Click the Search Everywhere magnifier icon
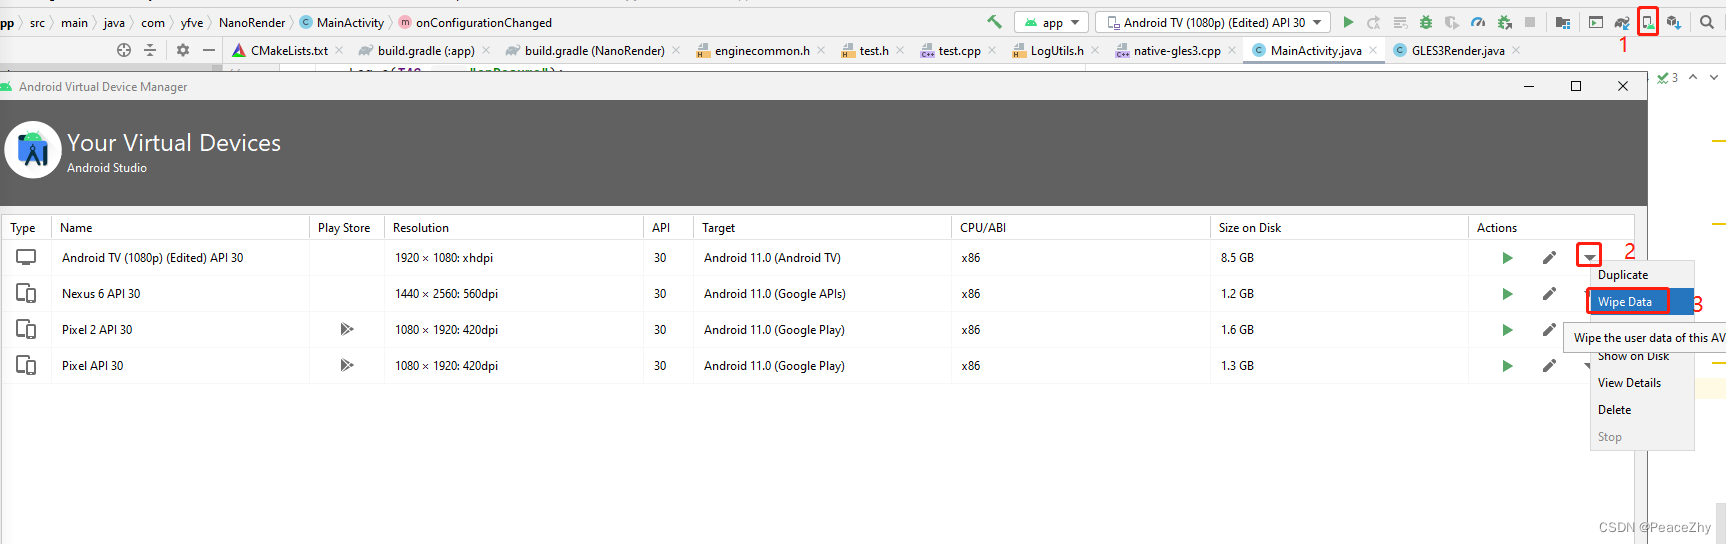The height and width of the screenshot is (544, 1726). pyautogui.click(x=1707, y=22)
